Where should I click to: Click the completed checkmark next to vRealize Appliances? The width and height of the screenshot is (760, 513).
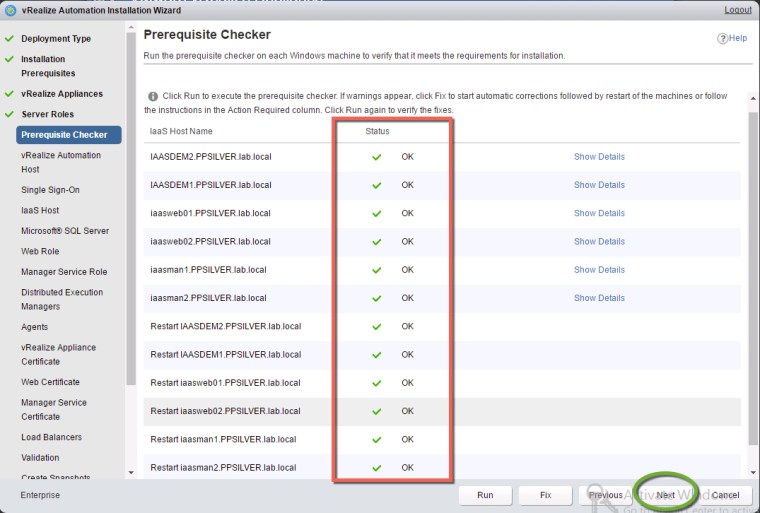[9, 94]
